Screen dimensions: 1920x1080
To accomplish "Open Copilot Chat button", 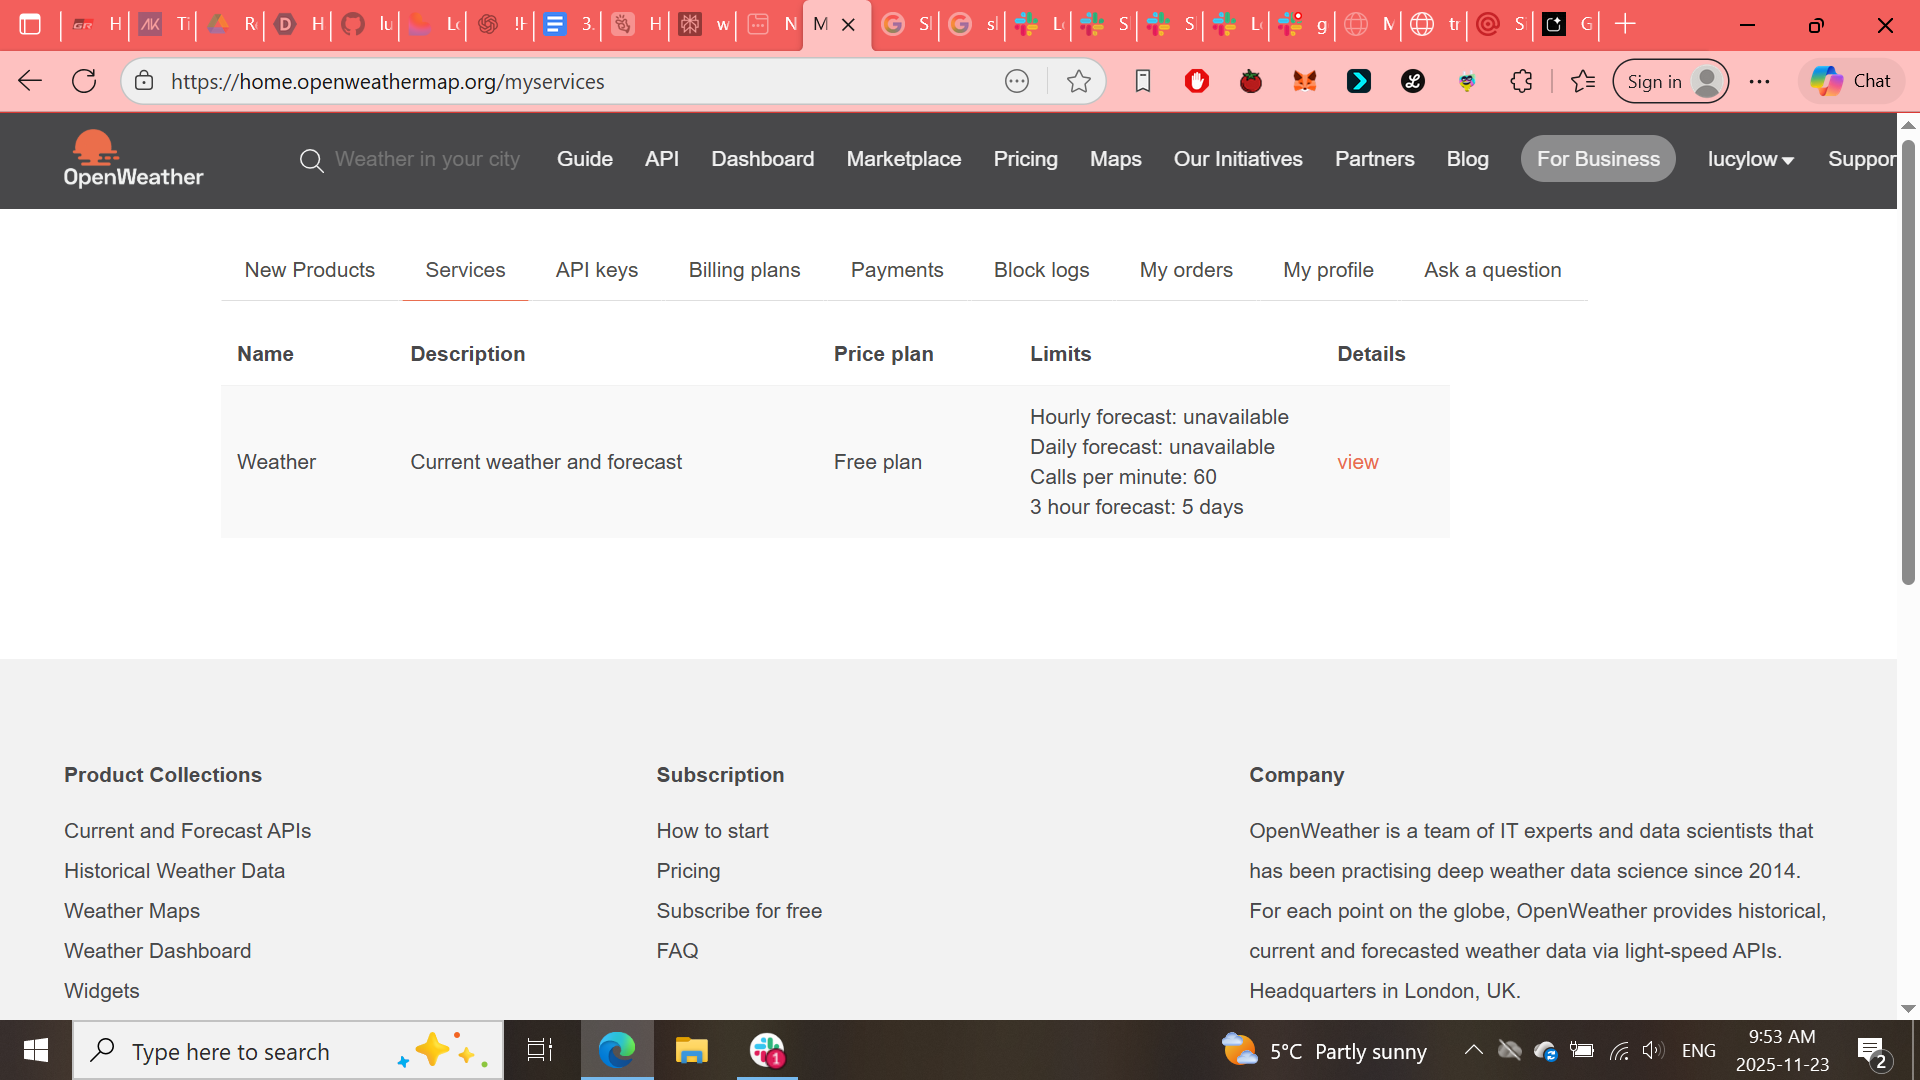I will pyautogui.click(x=1851, y=81).
